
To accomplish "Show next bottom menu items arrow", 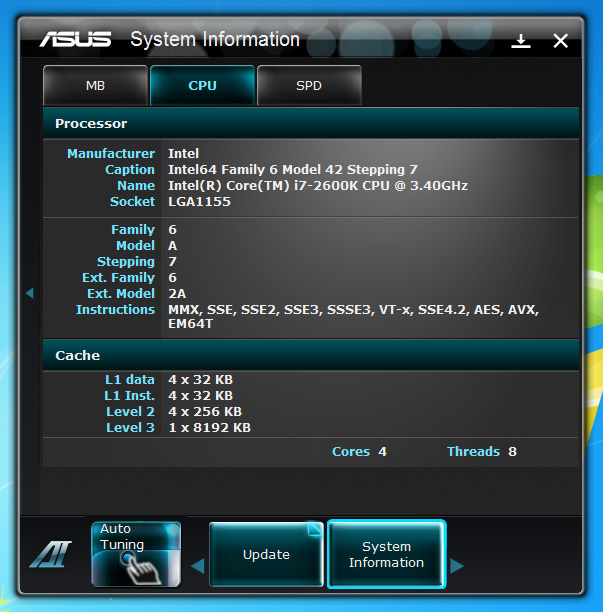I will (457, 566).
